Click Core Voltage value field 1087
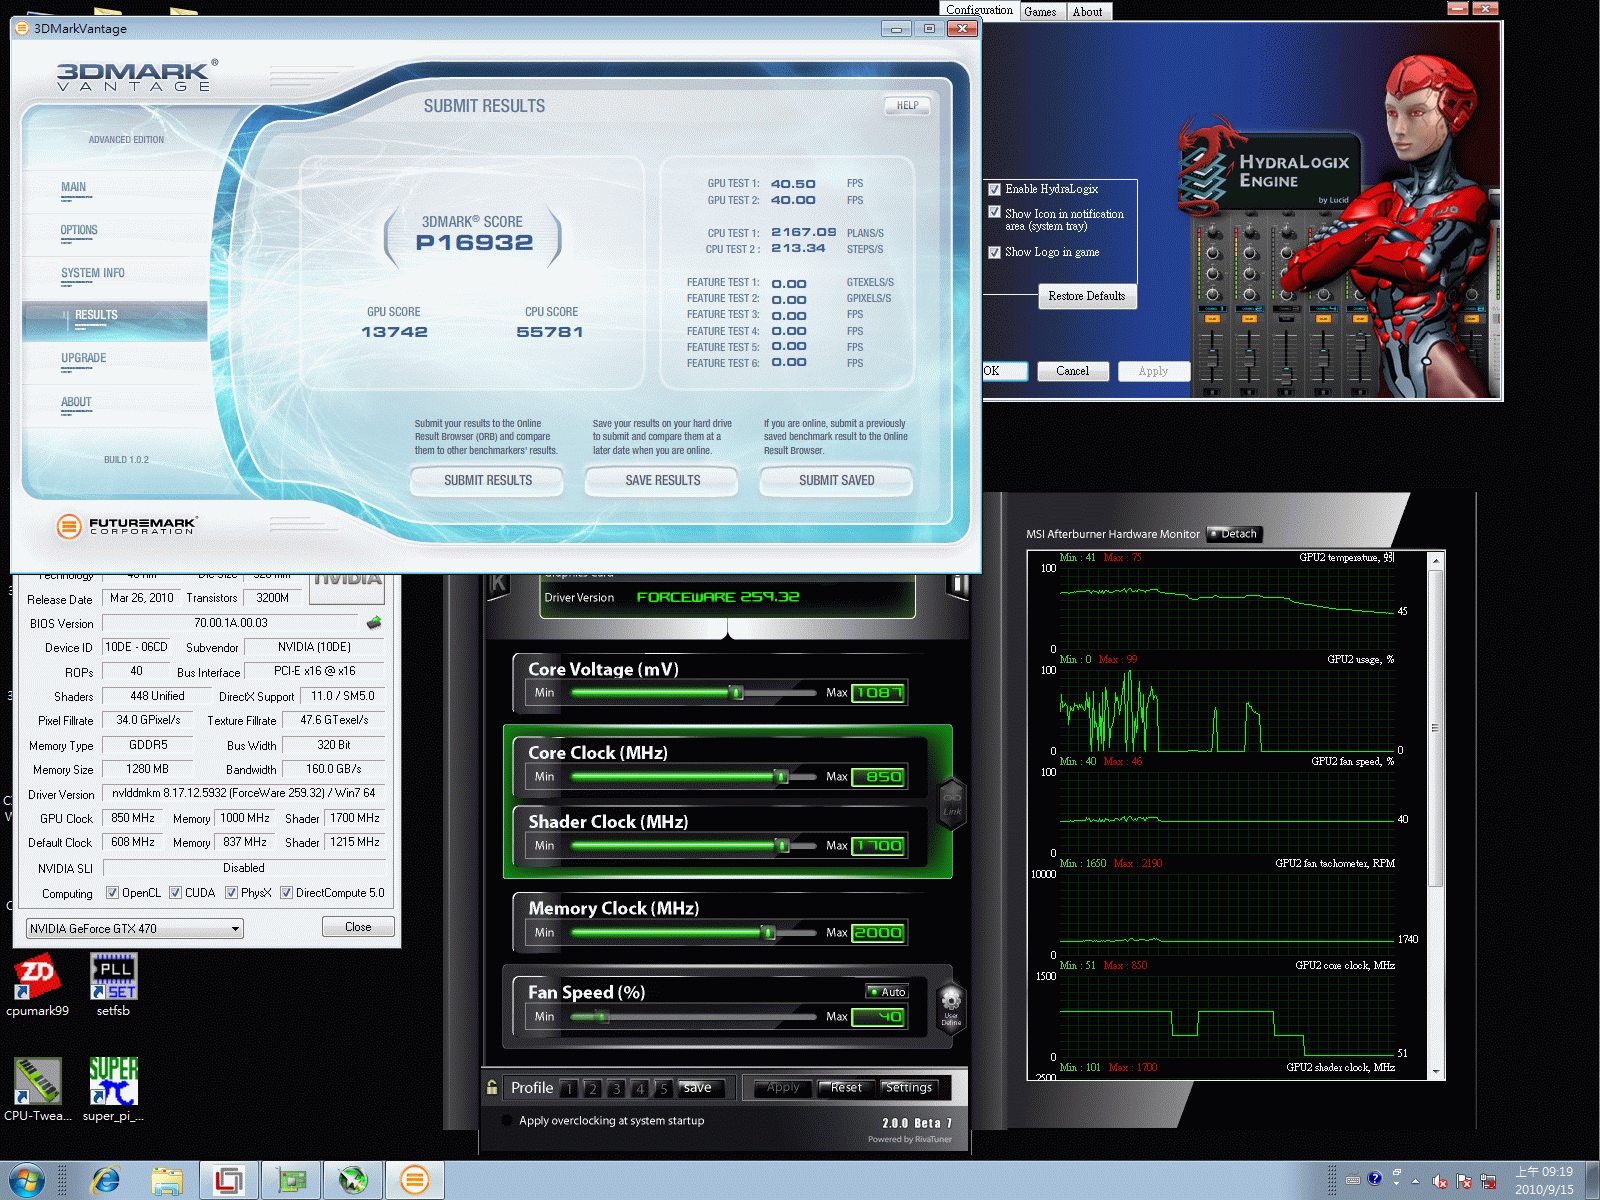Screen dimensions: 1600x1200 tap(878, 693)
